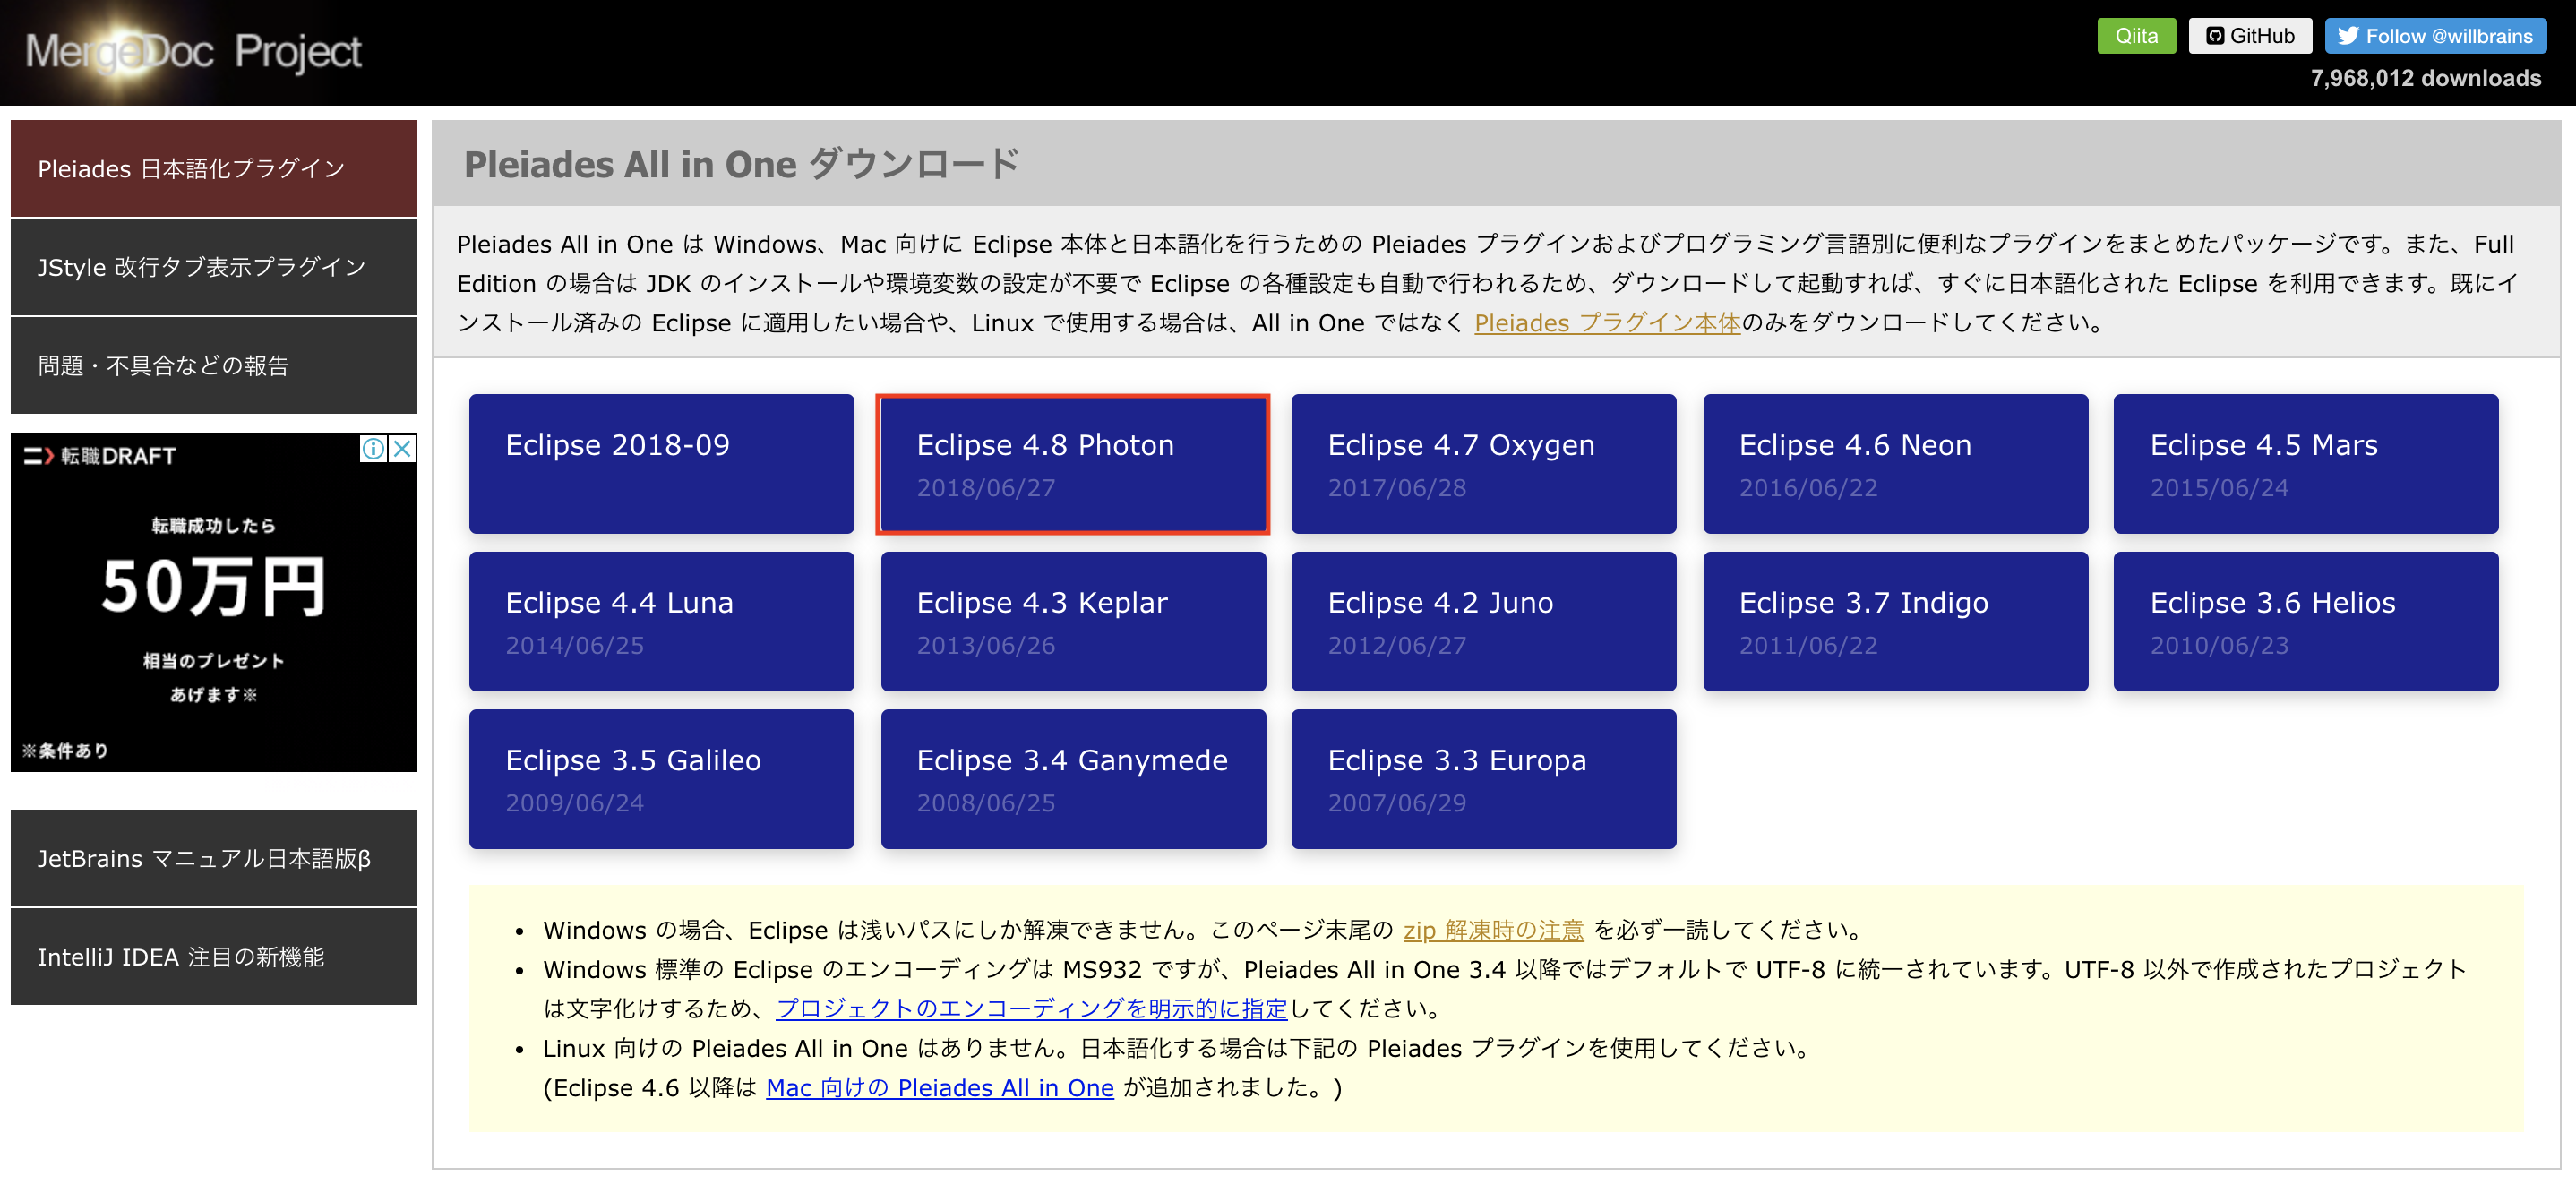Click the 7,968,012 downloads counter text
The height and width of the screenshot is (1193, 2576).
point(2425,78)
